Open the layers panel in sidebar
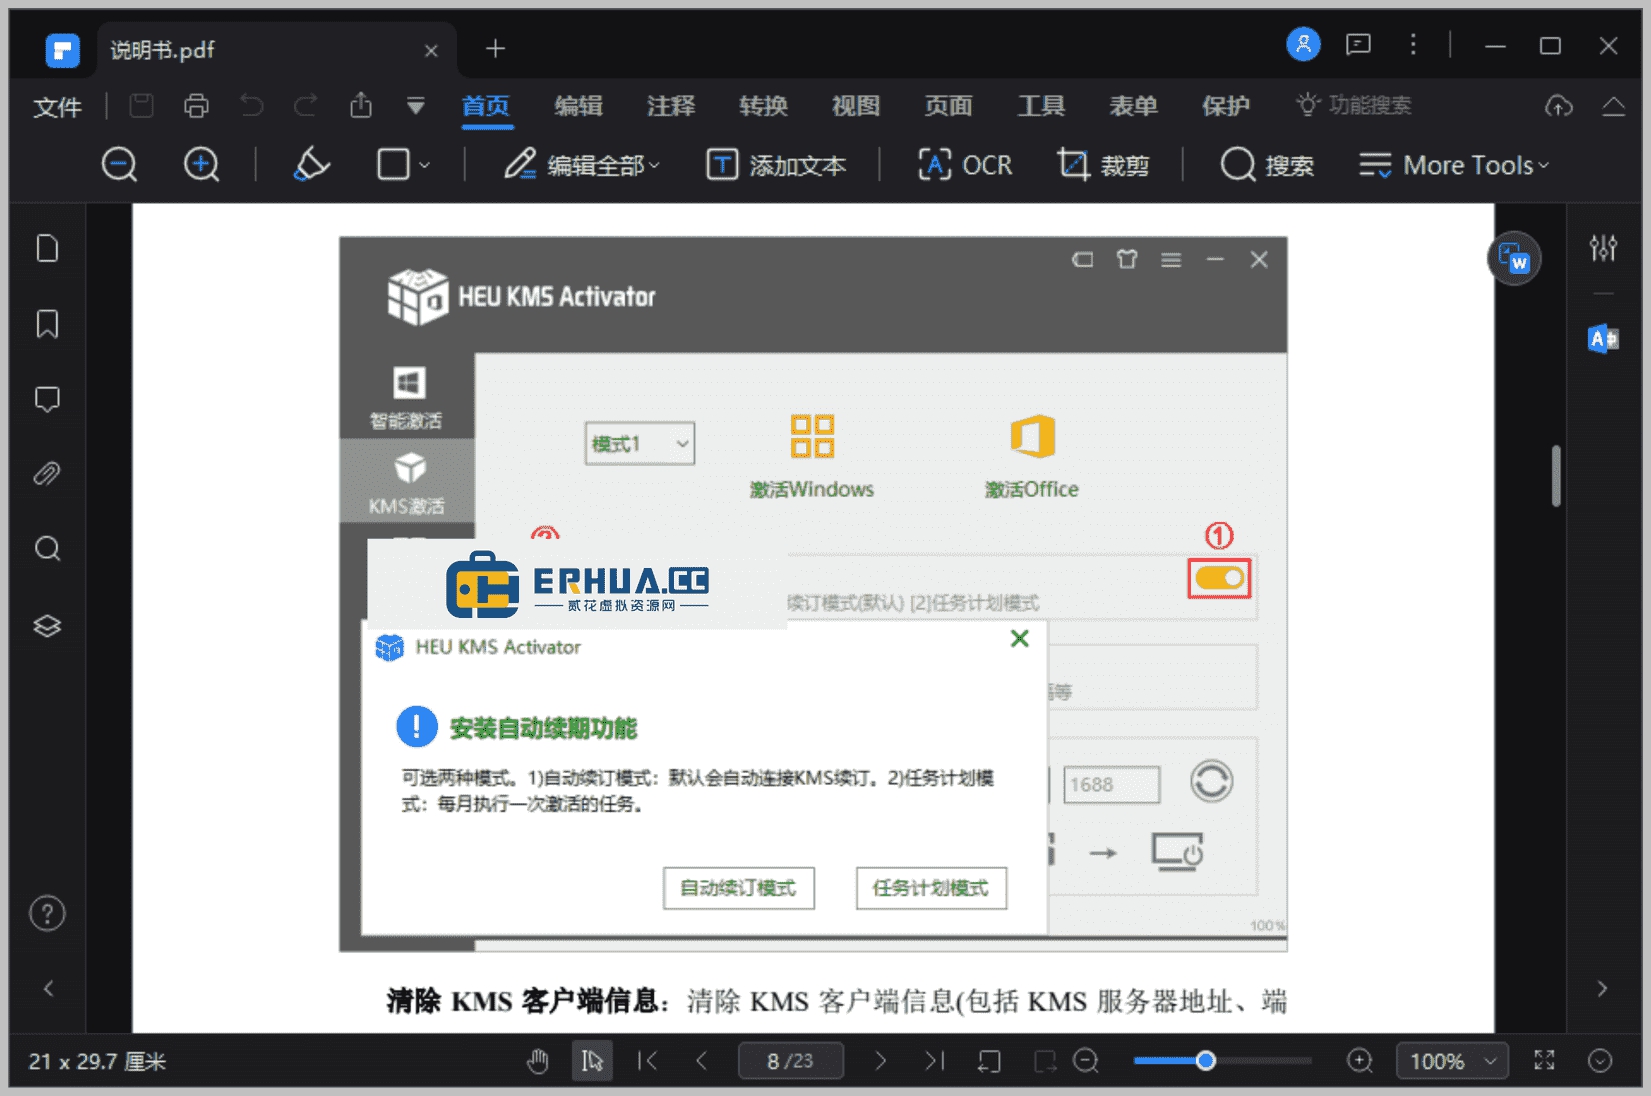Screen dimensions: 1651x1096 pos(47,626)
